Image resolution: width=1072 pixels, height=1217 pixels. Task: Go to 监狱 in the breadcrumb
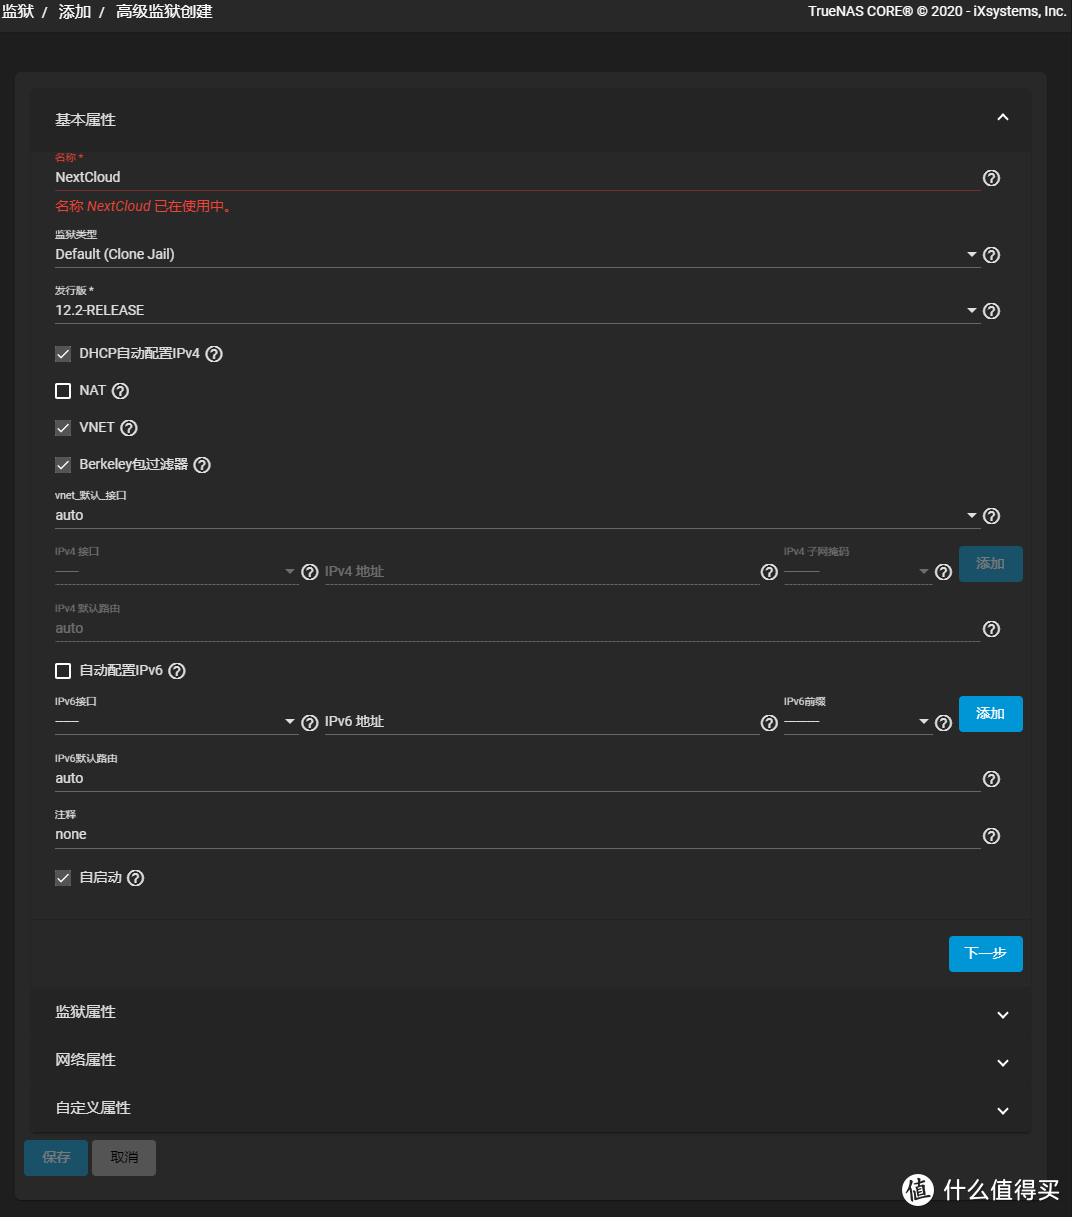coord(18,11)
